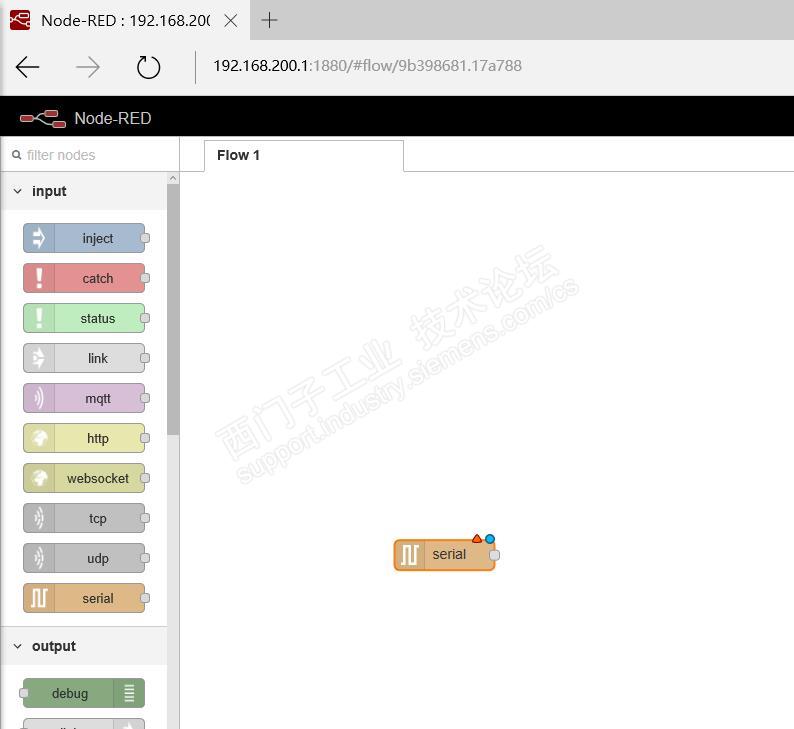The image size is (794, 729).
Task: Select the http input node
Action: [x=84, y=438]
